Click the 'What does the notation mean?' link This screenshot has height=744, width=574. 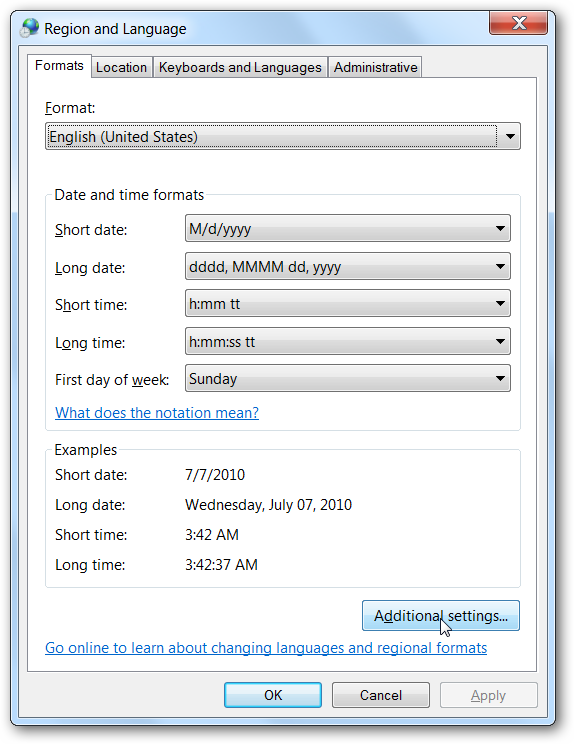coord(157,413)
